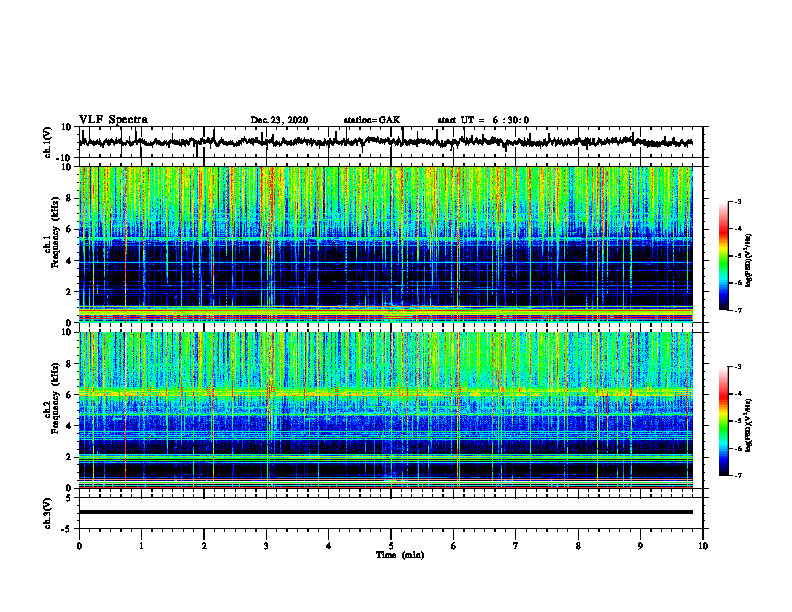Click the flat ch.3 voltage line
Viewport: 792px width, 612px height.
click(385, 512)
